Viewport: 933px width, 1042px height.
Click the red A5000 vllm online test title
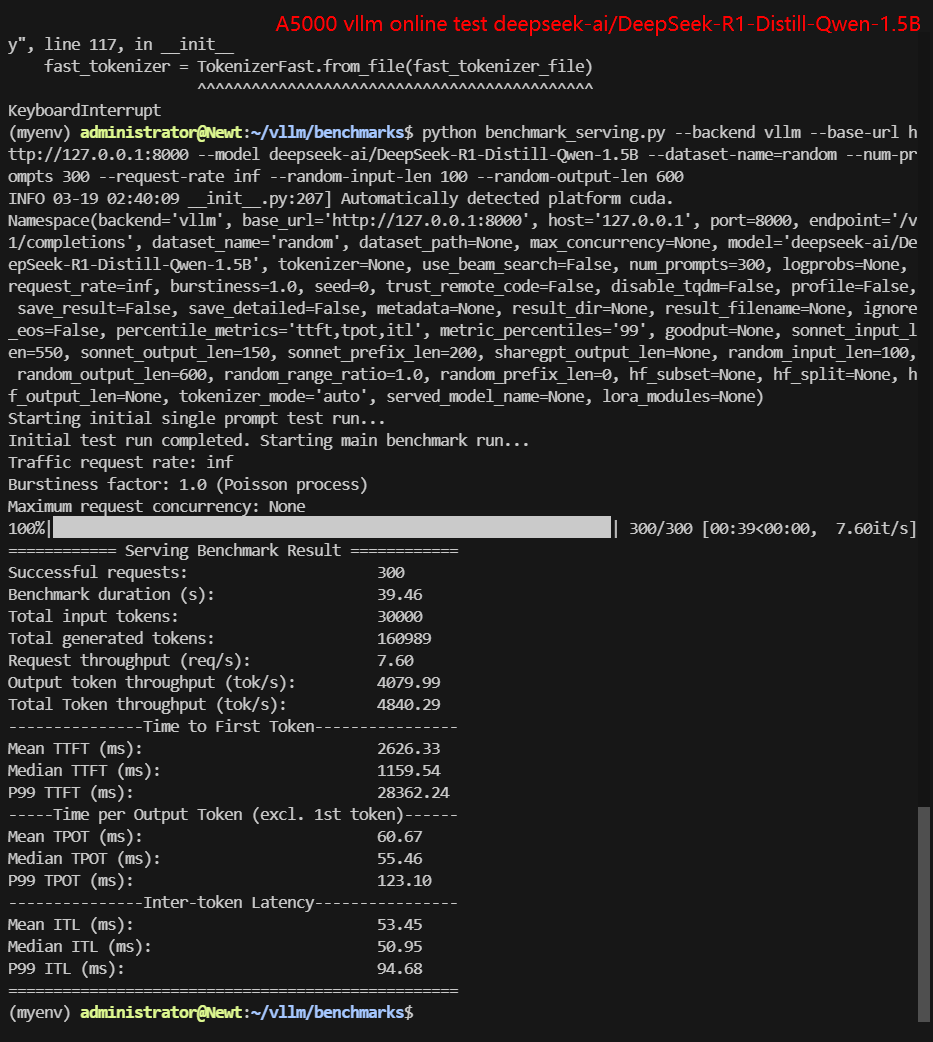coord(598,24)
